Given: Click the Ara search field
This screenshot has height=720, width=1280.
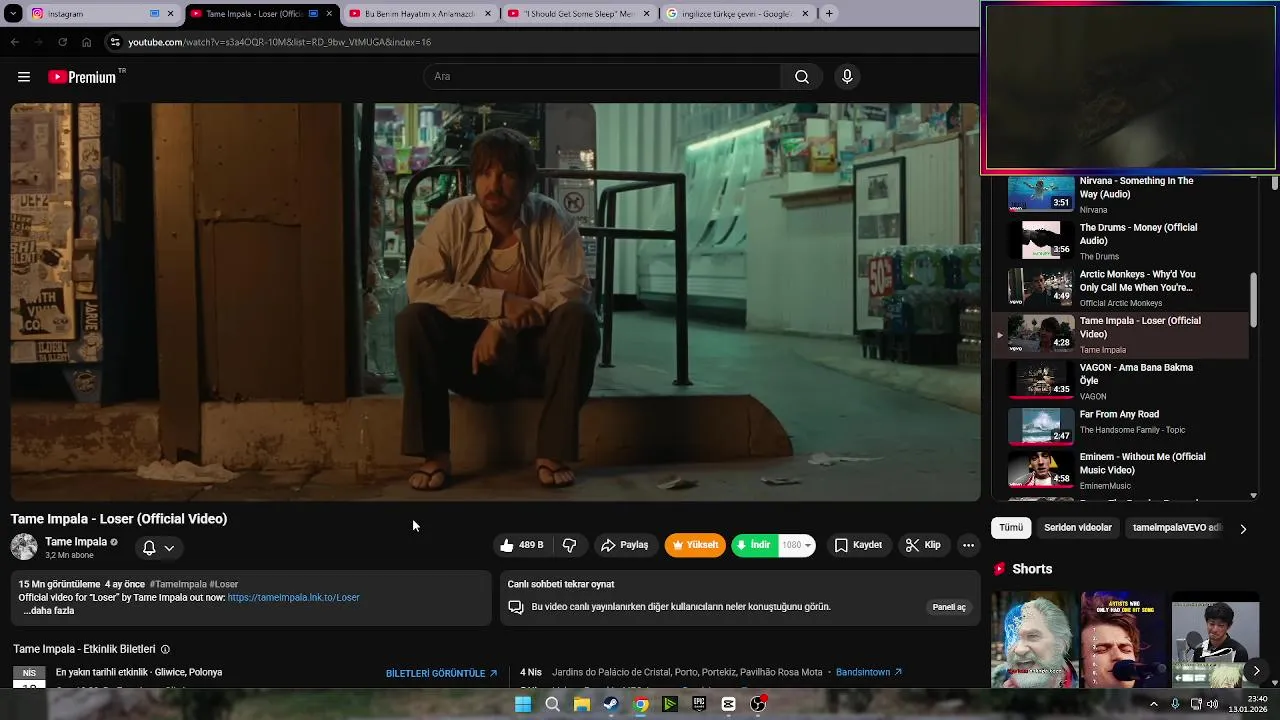Looking at the screenshot, I should (x=603, y=77).
